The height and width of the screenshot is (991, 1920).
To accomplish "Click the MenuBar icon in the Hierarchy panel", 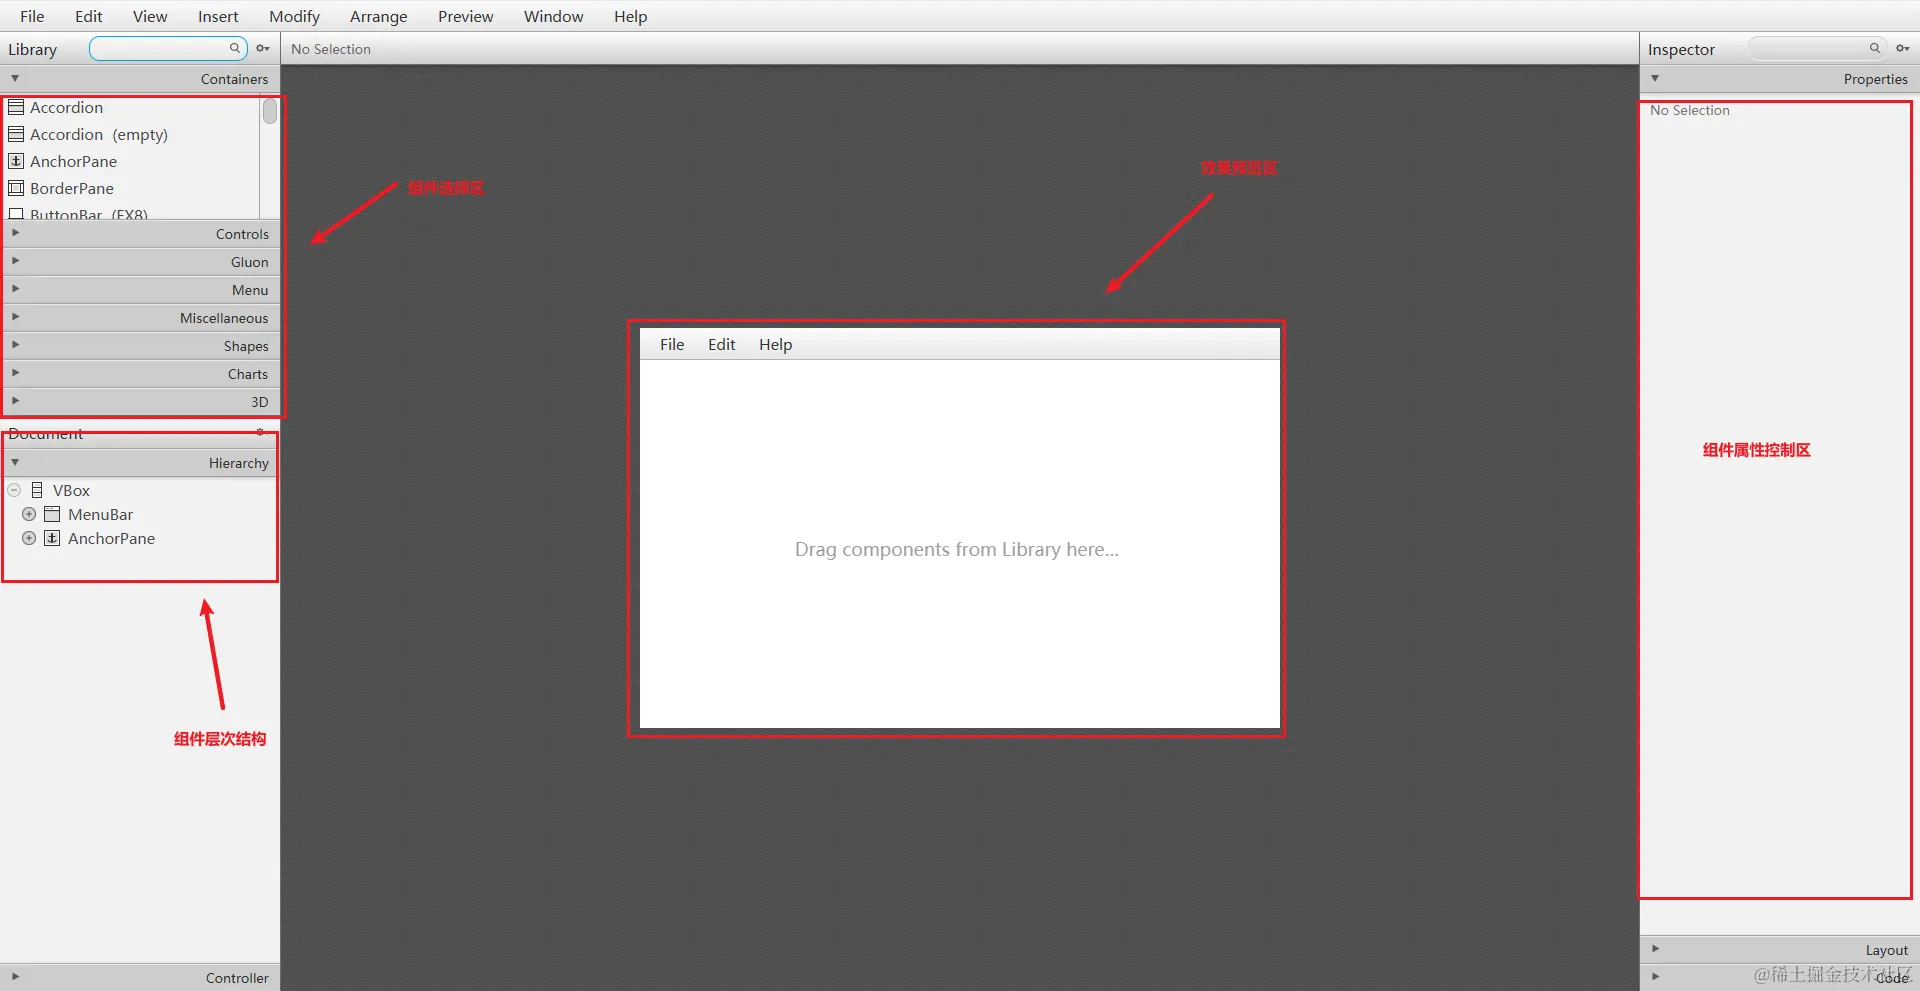I will click(52, 514).
